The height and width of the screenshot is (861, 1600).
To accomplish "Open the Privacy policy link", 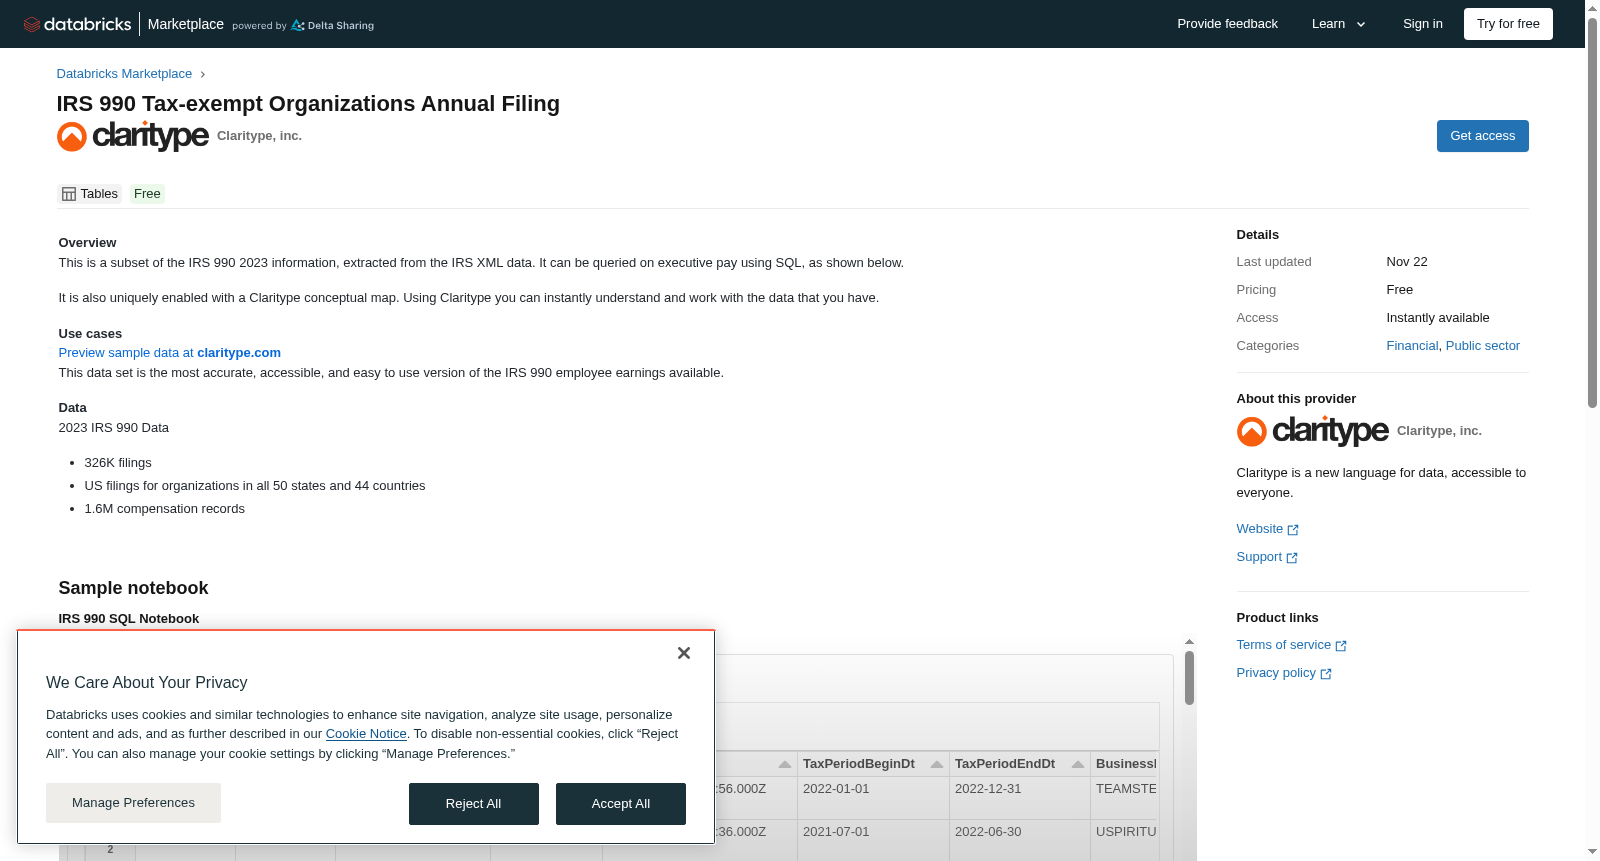I will coord(1284,673).
